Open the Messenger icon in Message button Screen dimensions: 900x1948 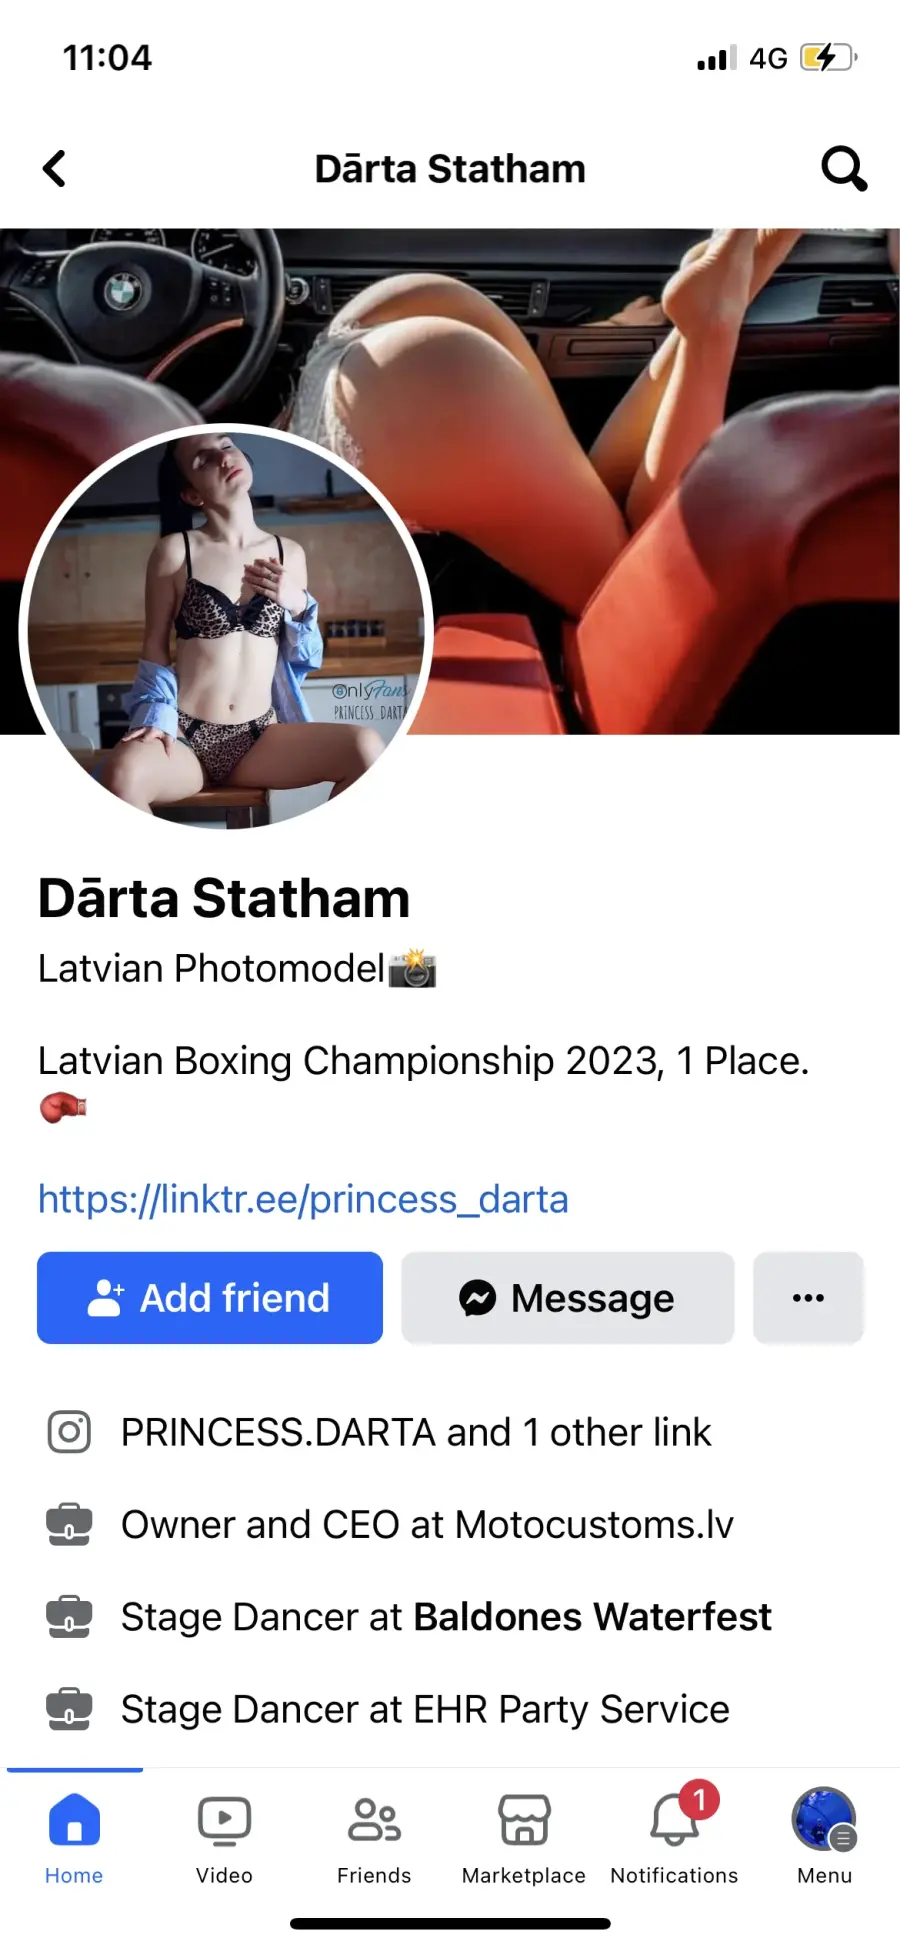pyautogui.click(x=477, y=1298)
